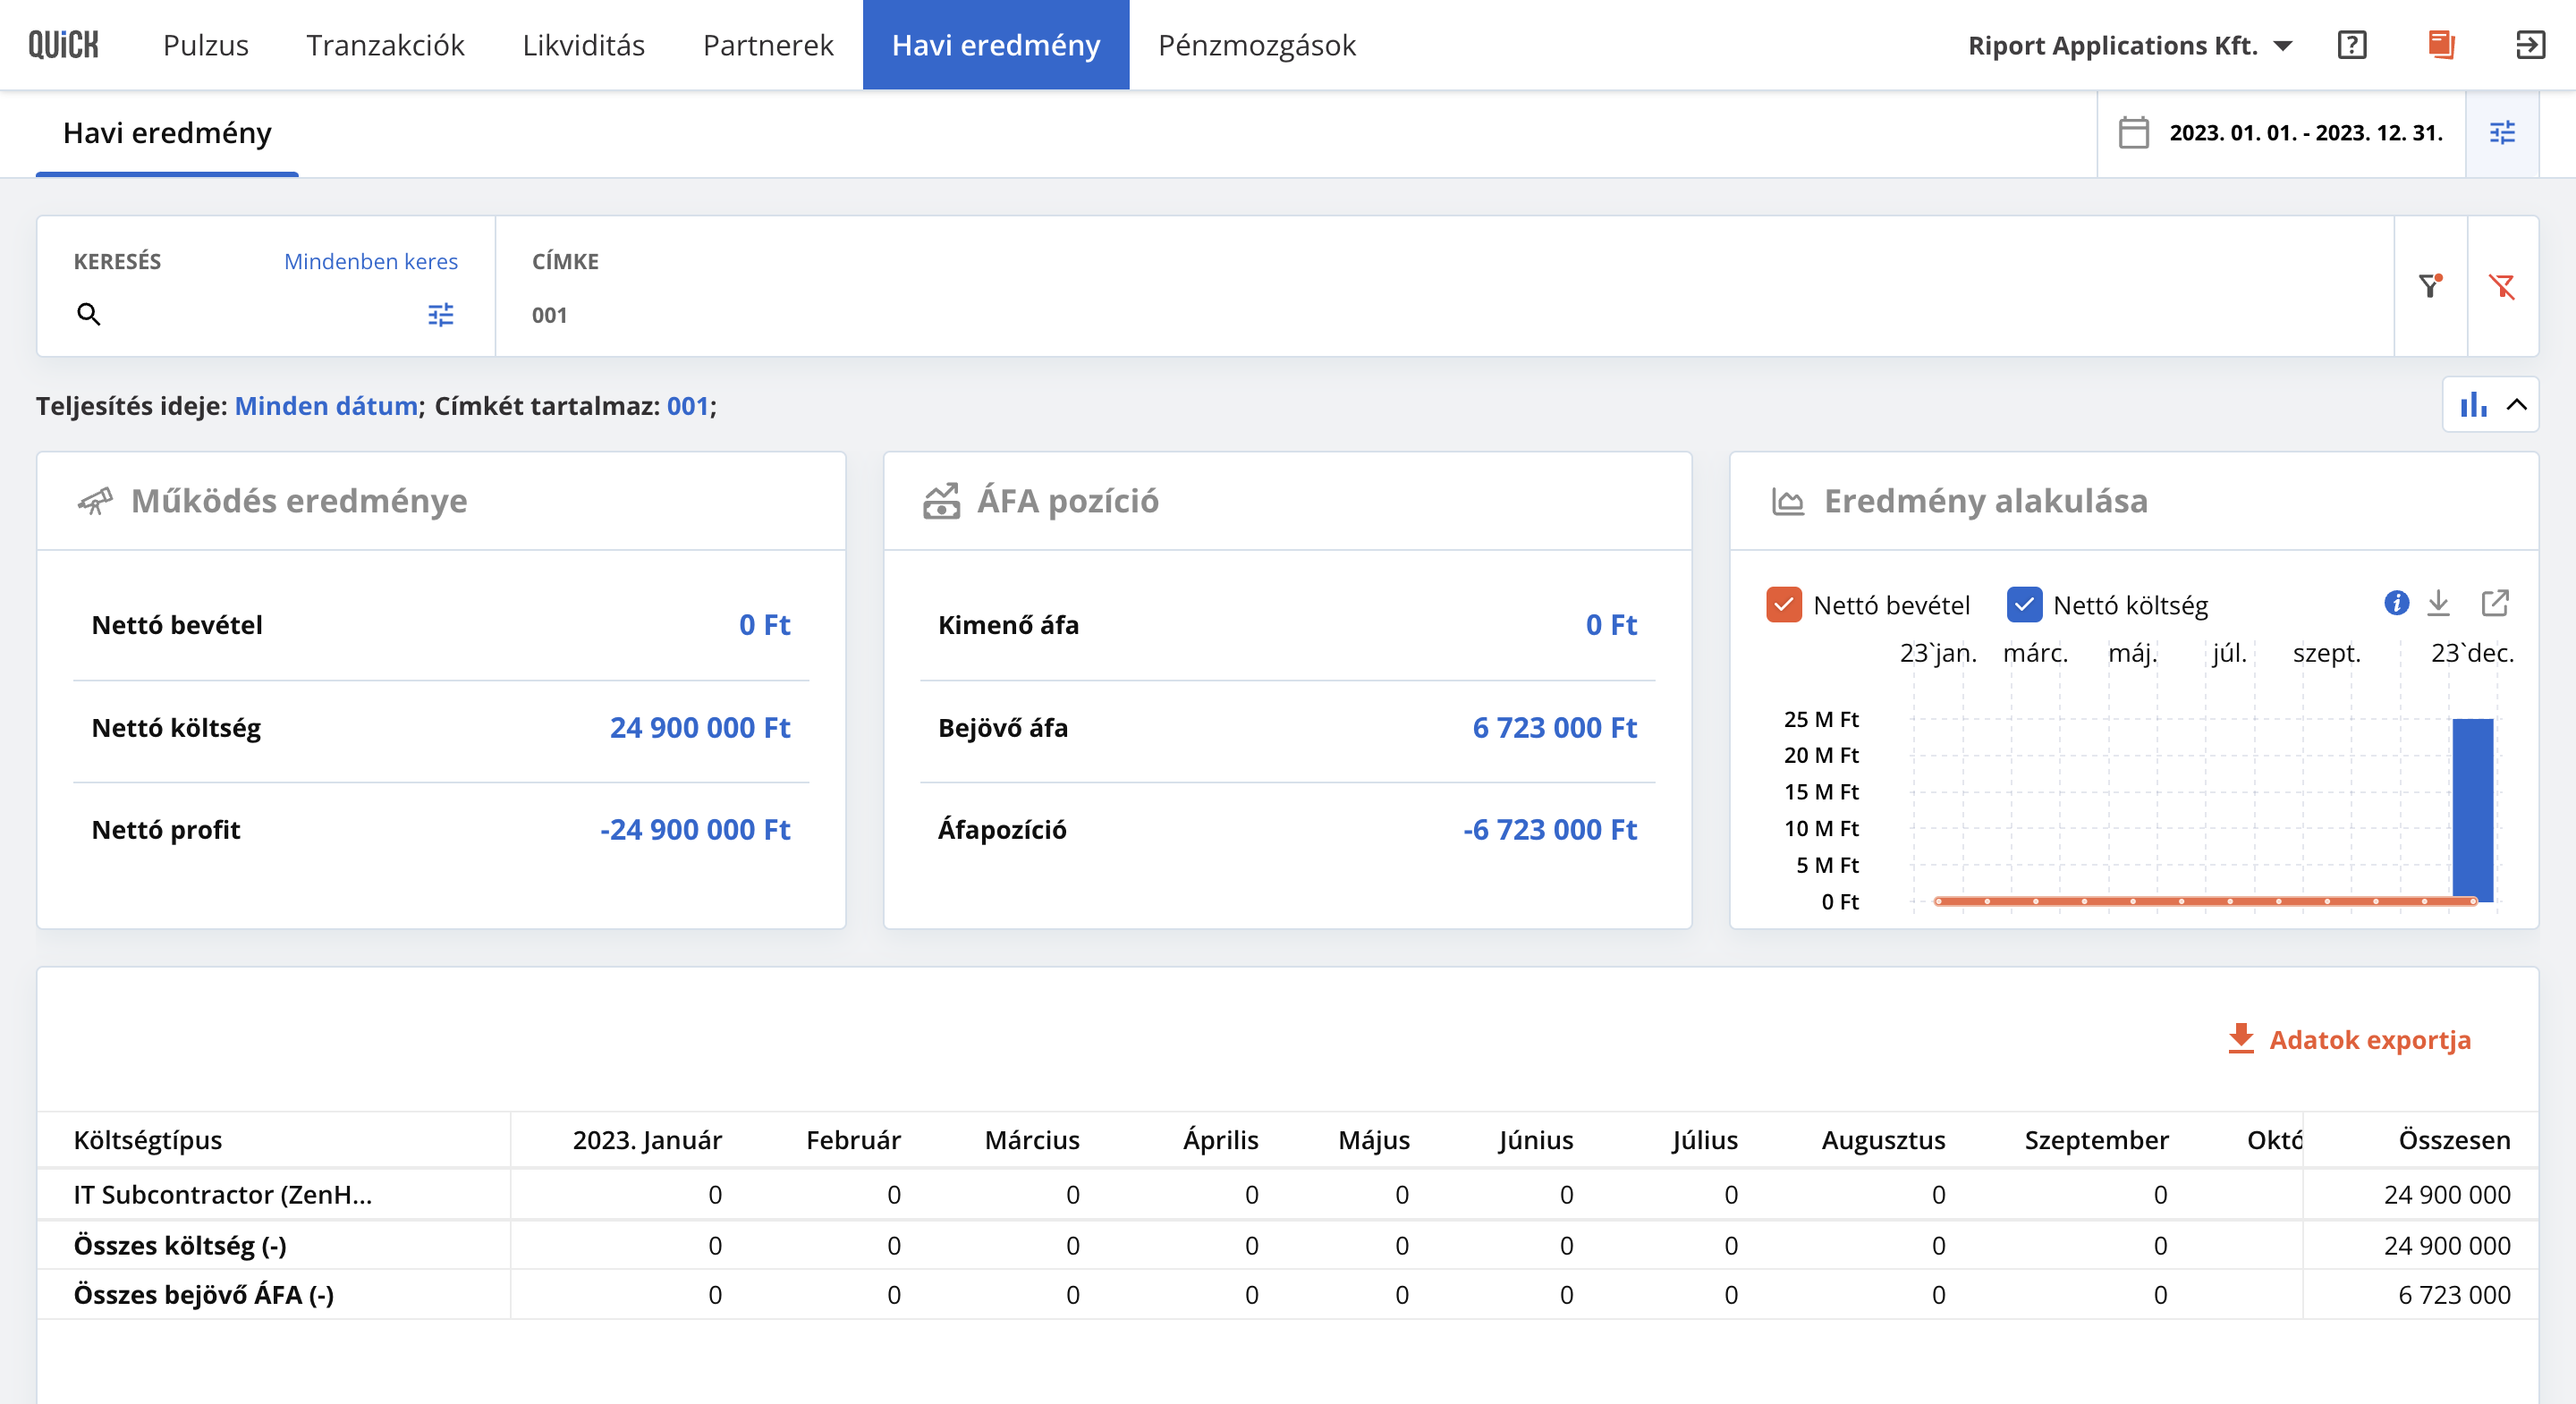Open the Pénzmozgások menu

[1257, 45]
